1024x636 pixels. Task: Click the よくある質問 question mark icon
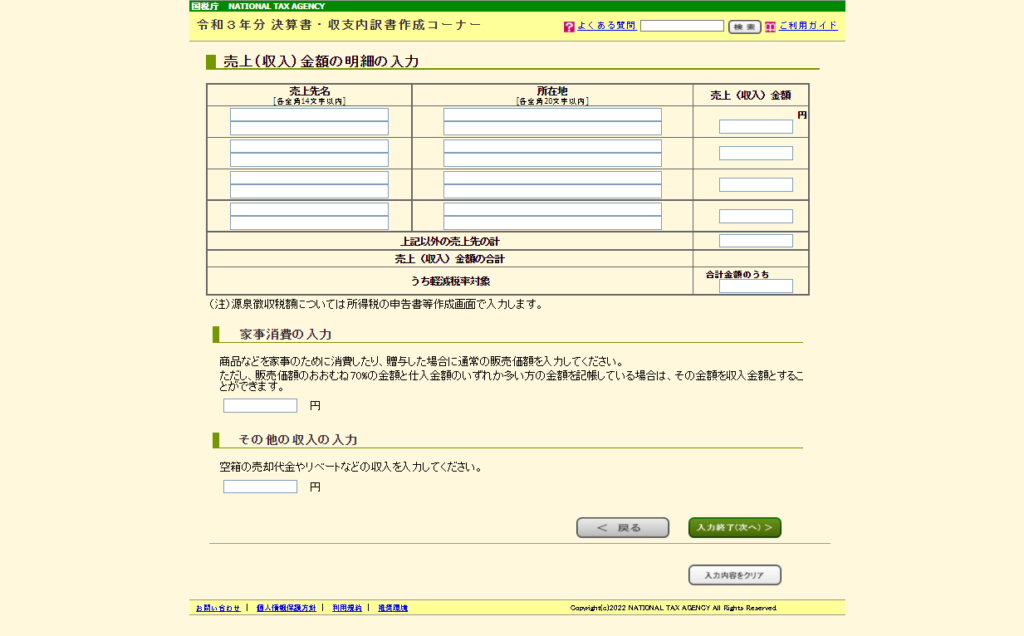click(569, 27)
